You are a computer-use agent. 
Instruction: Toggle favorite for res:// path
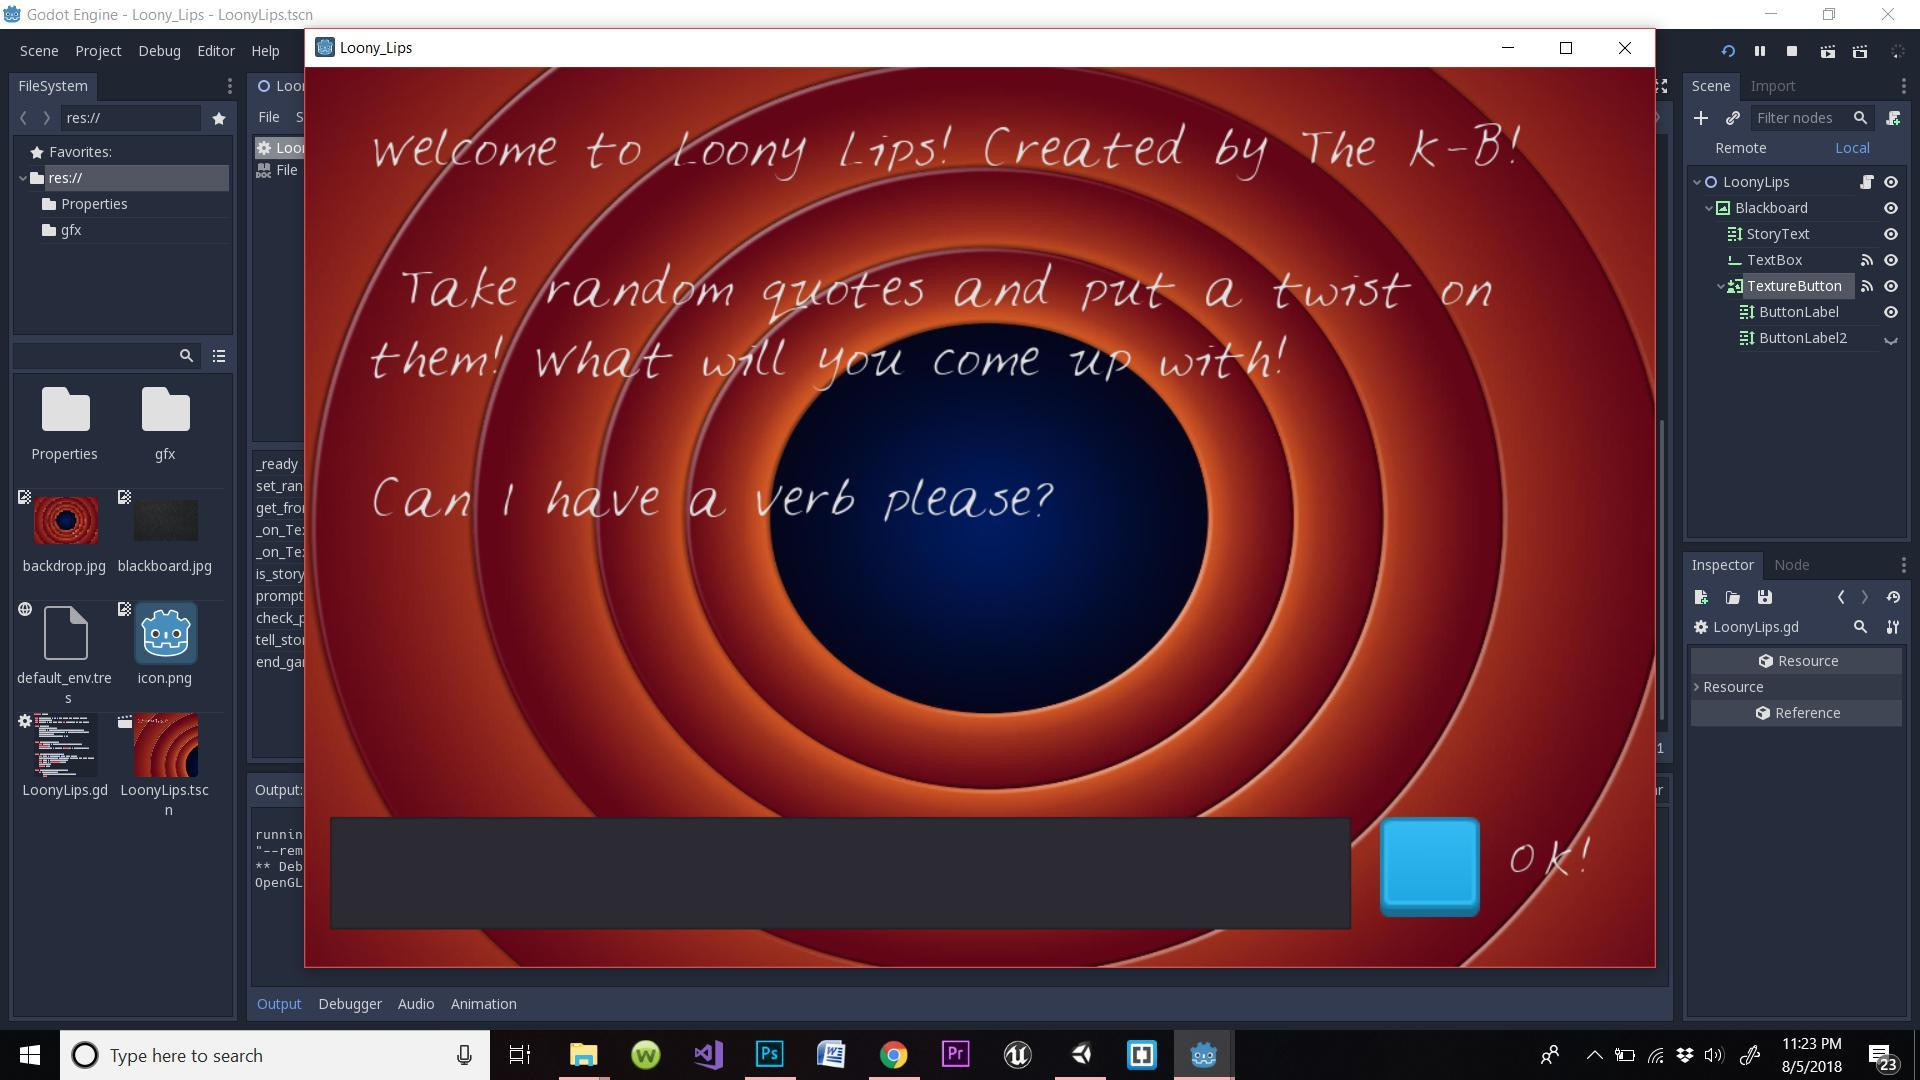(x=219, y=118)
